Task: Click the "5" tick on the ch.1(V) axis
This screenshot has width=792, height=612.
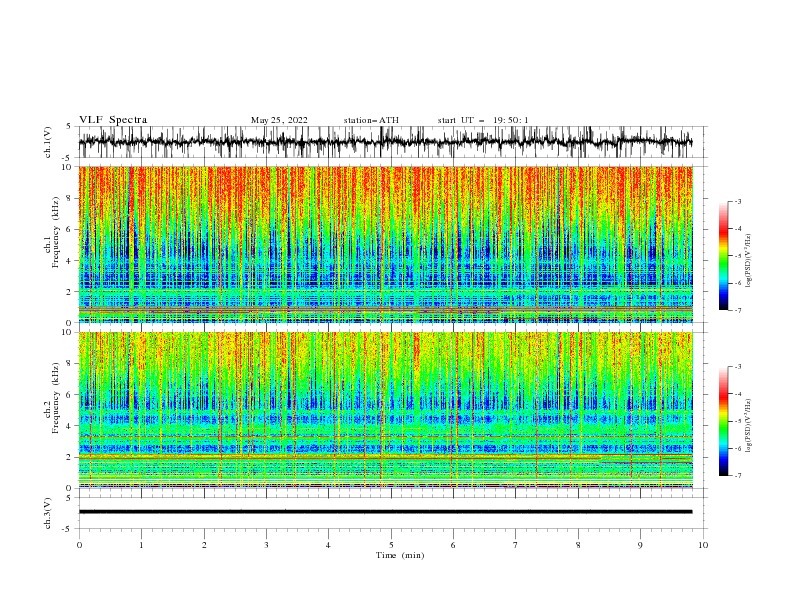Action: point(70,127)
